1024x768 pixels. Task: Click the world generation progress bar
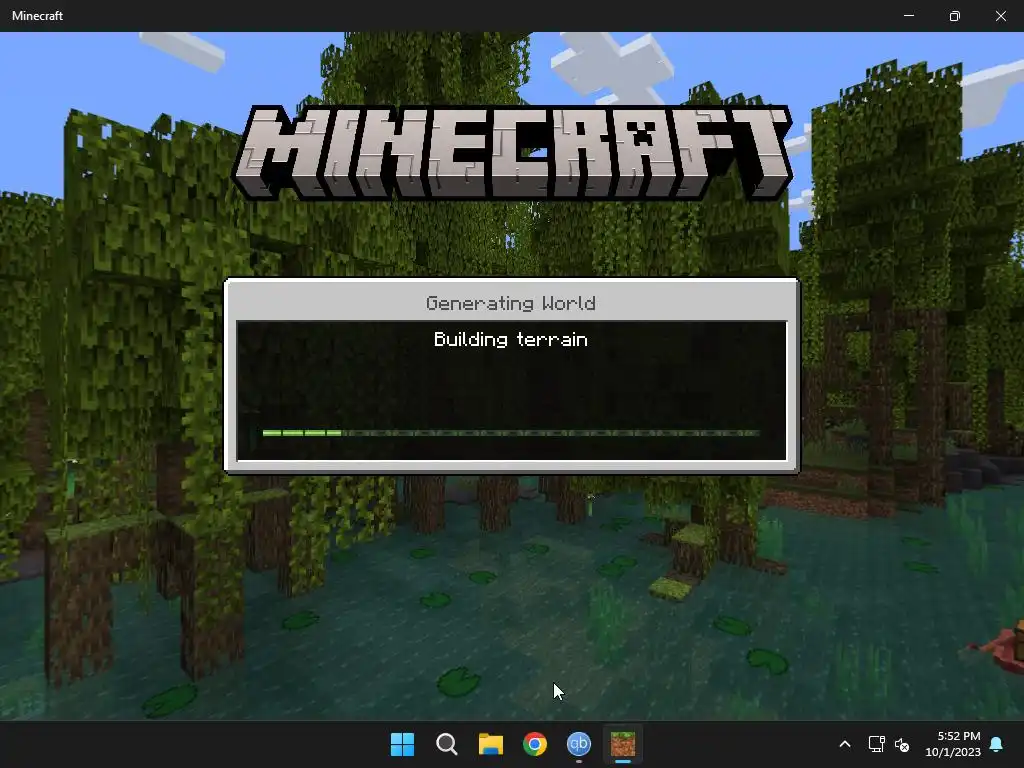(511, 433)
